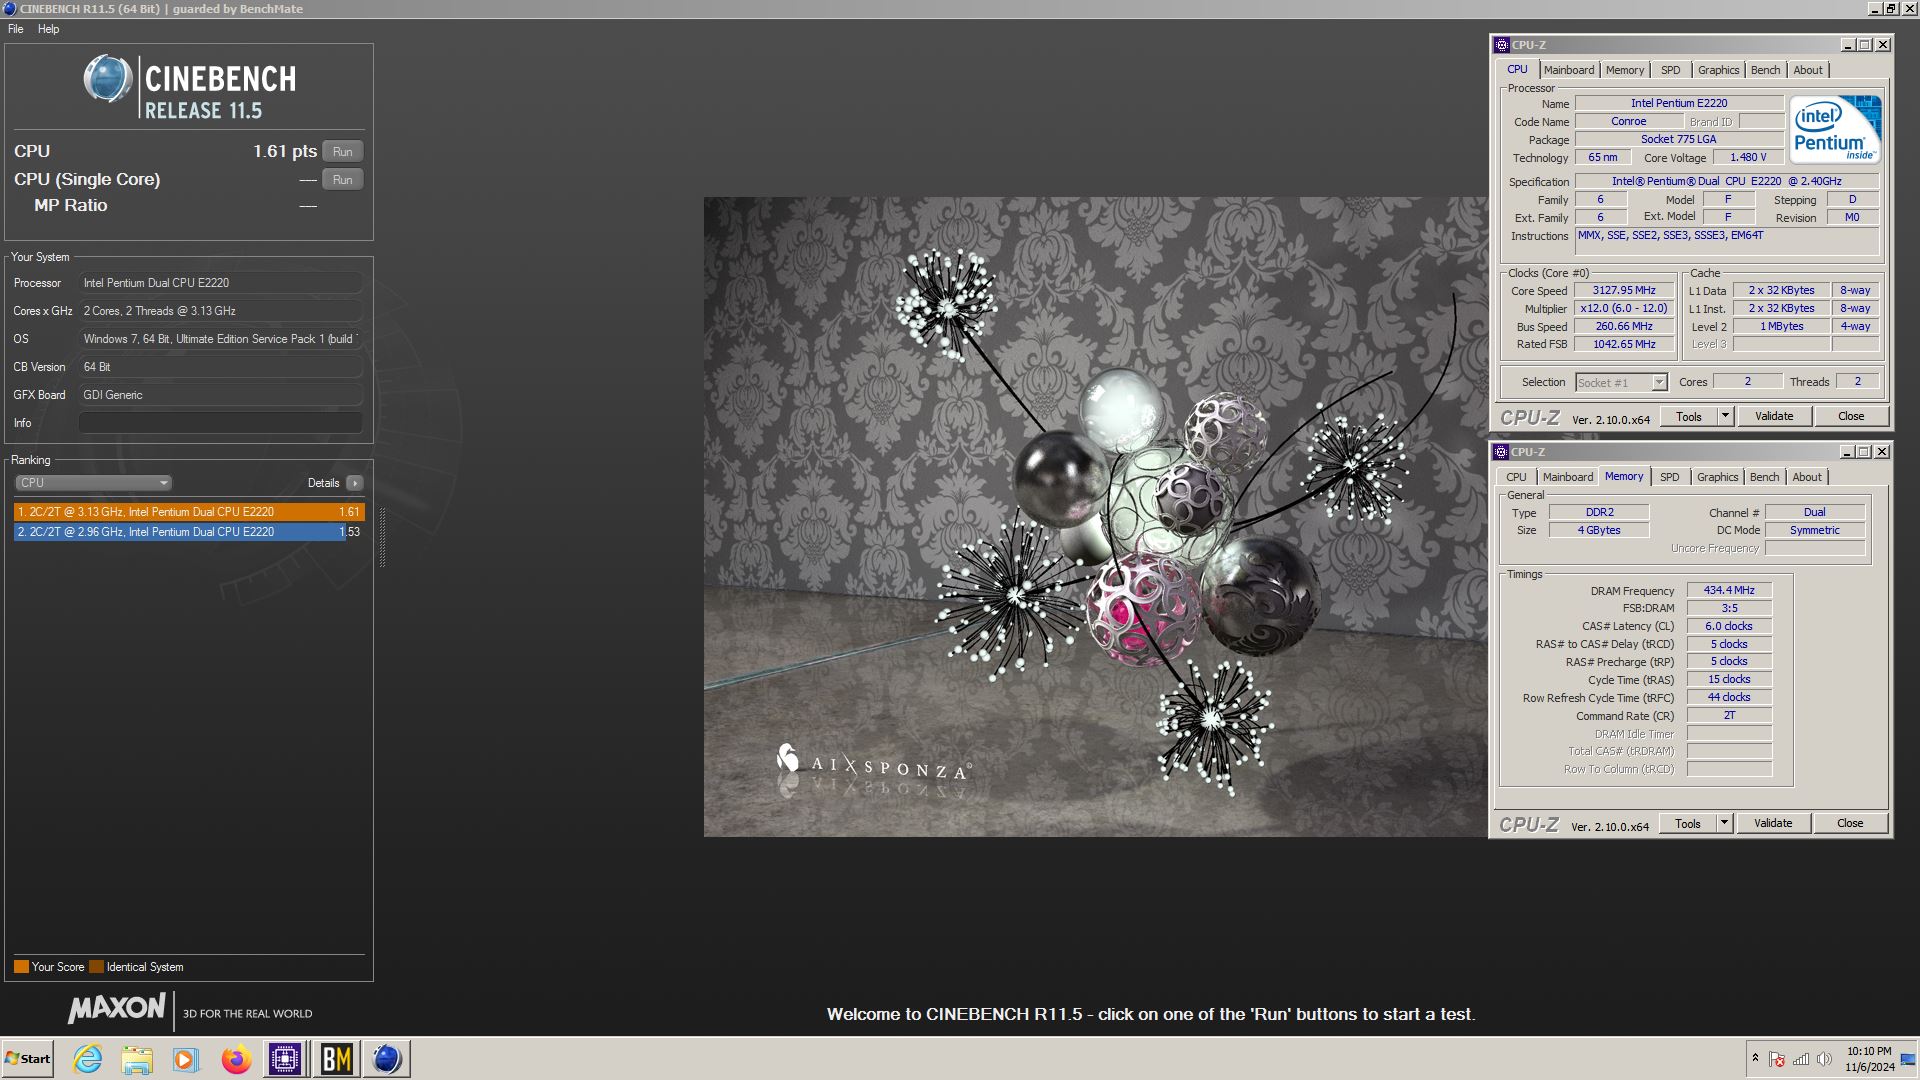The image size is (1920, 1080).
Task: Select ranking entry with 1.61 score
Action: coord(189,512)
